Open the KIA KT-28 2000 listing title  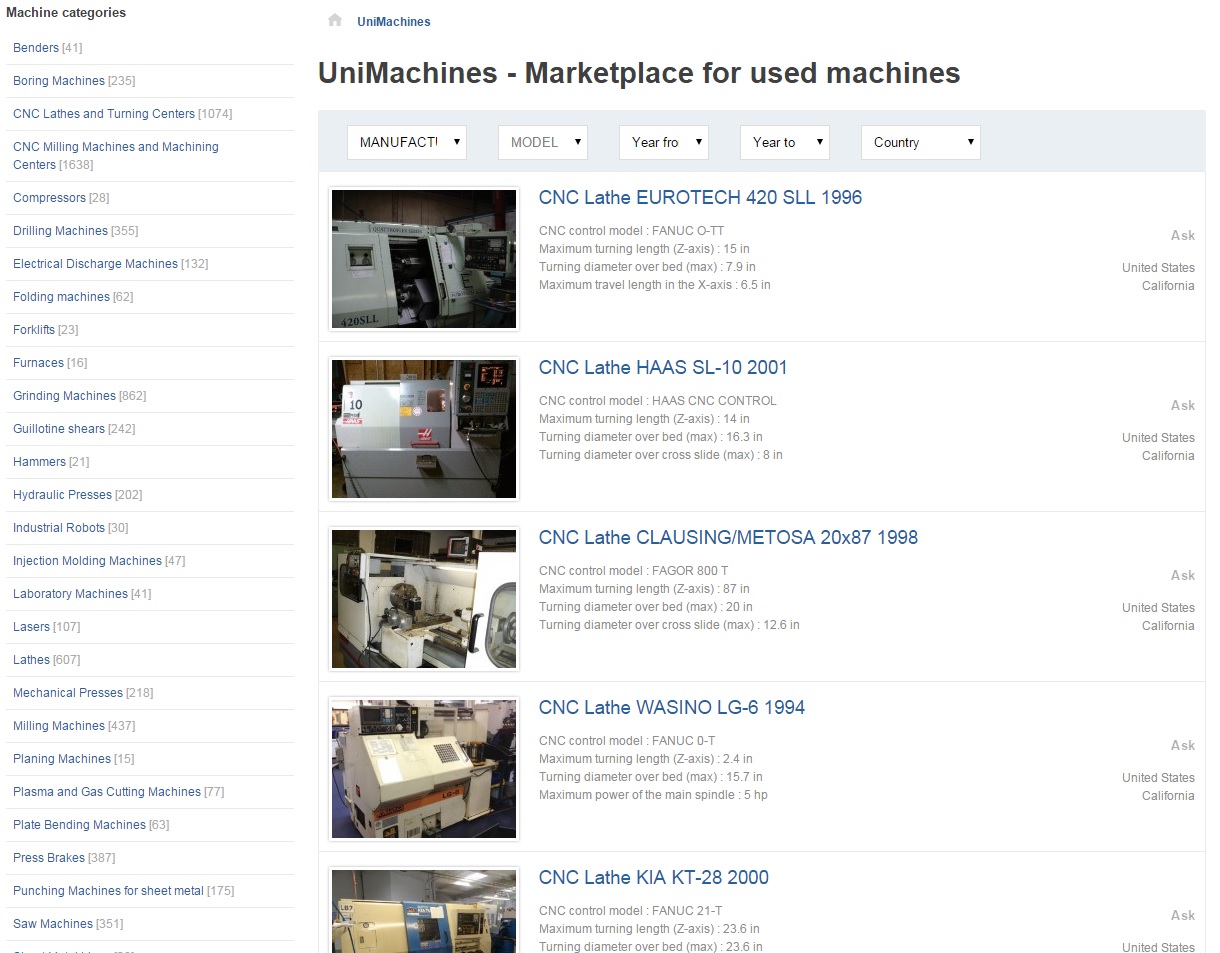point(654,877)
